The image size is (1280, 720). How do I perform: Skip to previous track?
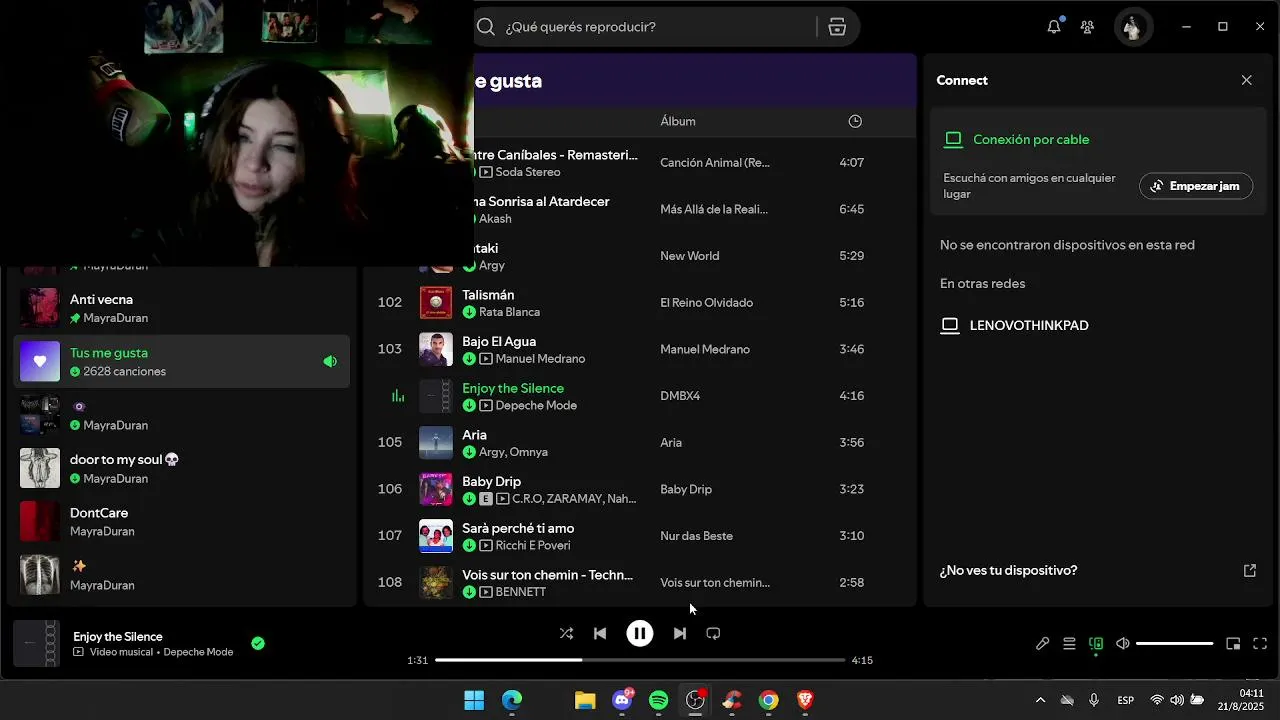pos(600,633)
